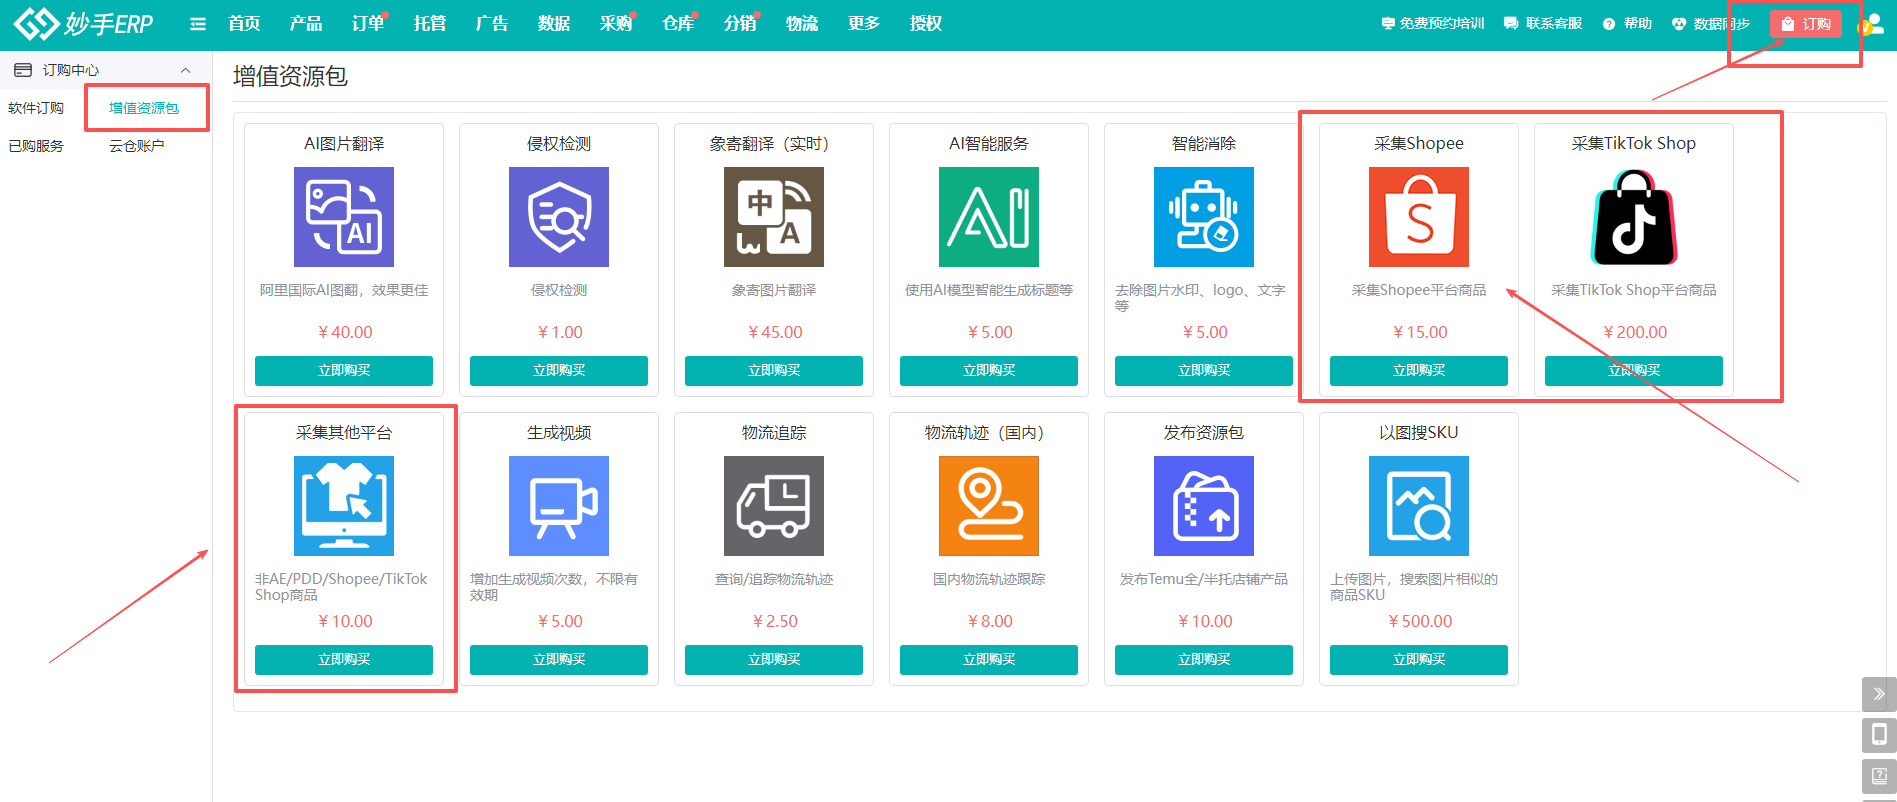Buy 采集TikTok Shop with 立即购买
The width and height of the screenshot is (1897, 802).
click(1634, 370)
